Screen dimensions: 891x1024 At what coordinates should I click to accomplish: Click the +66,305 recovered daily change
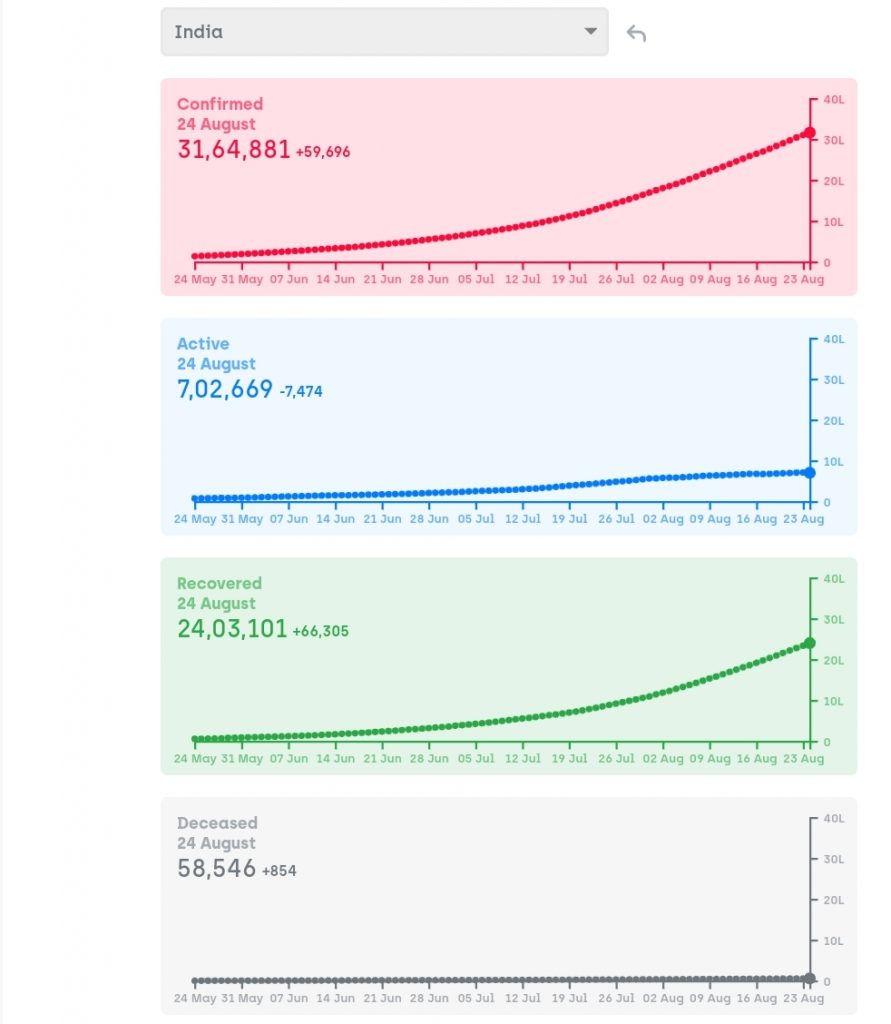[x=321, y=632]
